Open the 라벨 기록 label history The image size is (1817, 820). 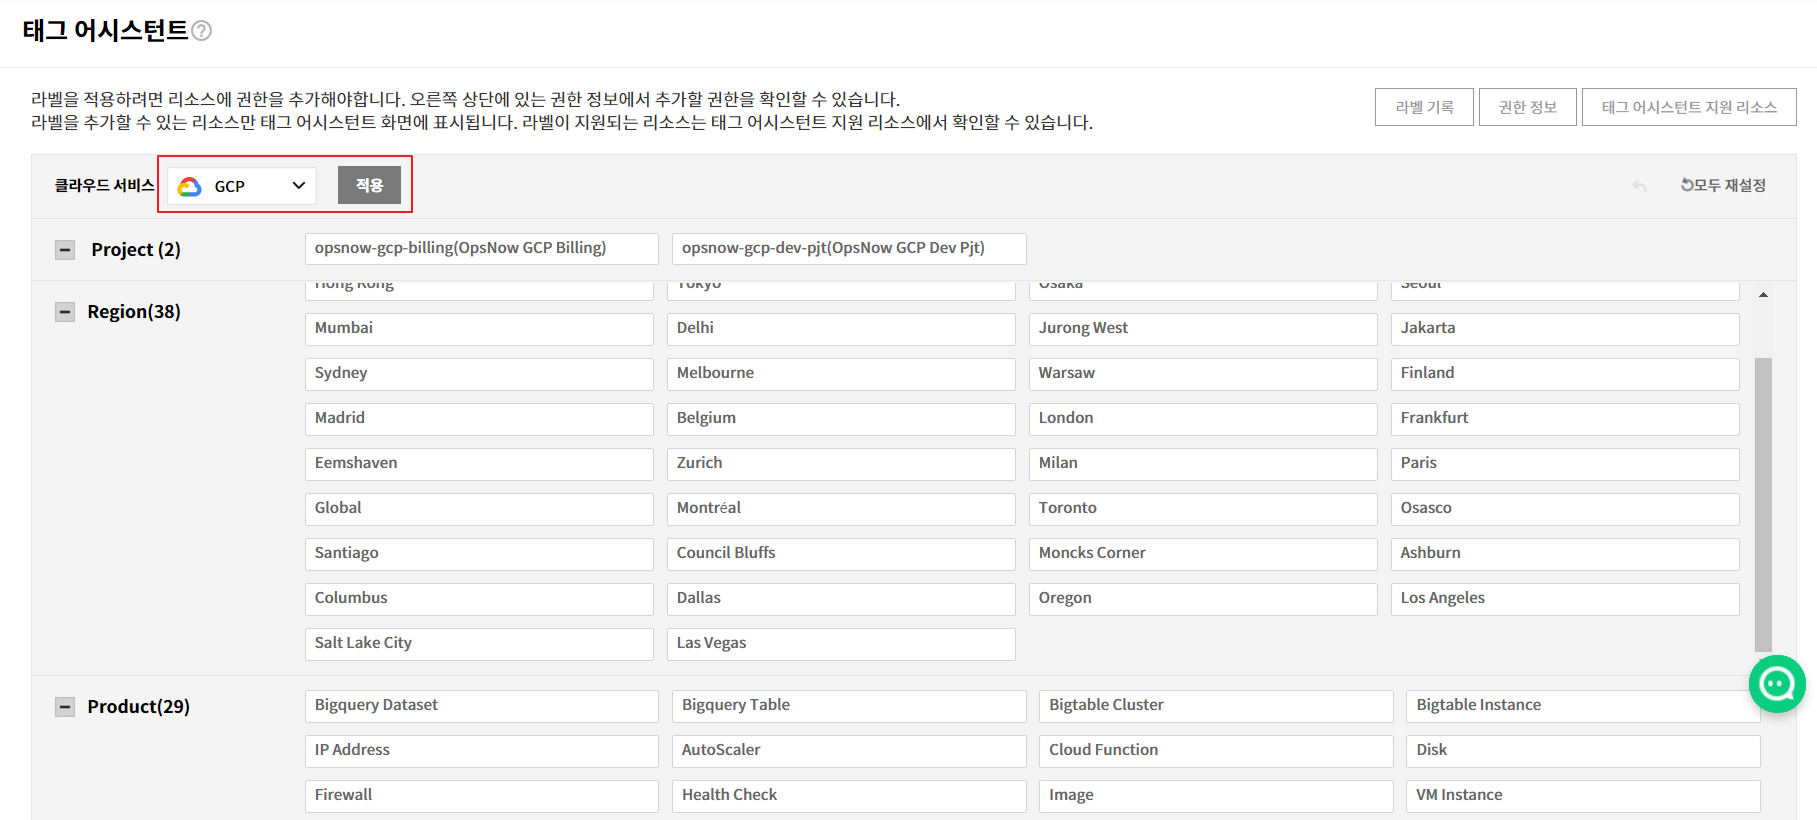pos(1424,107)
